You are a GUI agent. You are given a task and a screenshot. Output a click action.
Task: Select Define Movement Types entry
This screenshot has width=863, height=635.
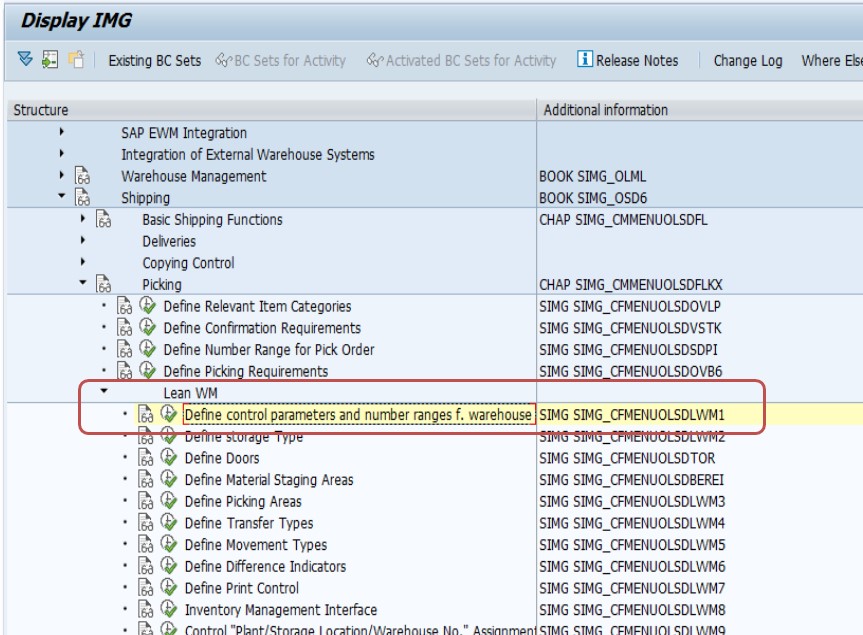click(256, 545)
